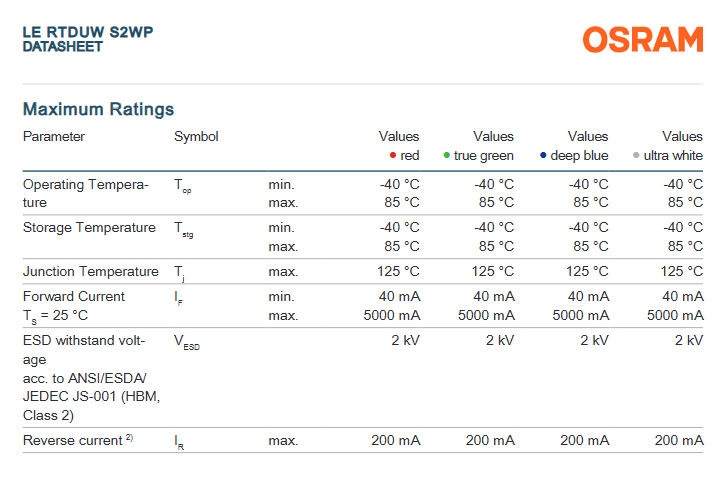Viewport: 716px width, 496px height.
Task: Click the Junction Temperature parameter label
Action: coord(91,271)
